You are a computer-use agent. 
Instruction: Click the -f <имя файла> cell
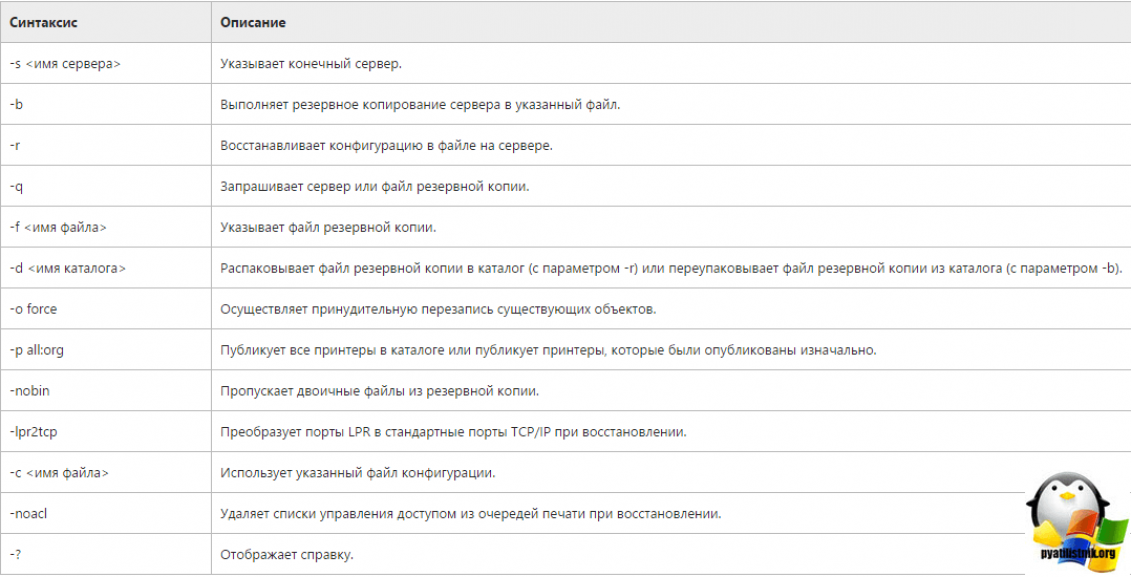pos(57,227)
